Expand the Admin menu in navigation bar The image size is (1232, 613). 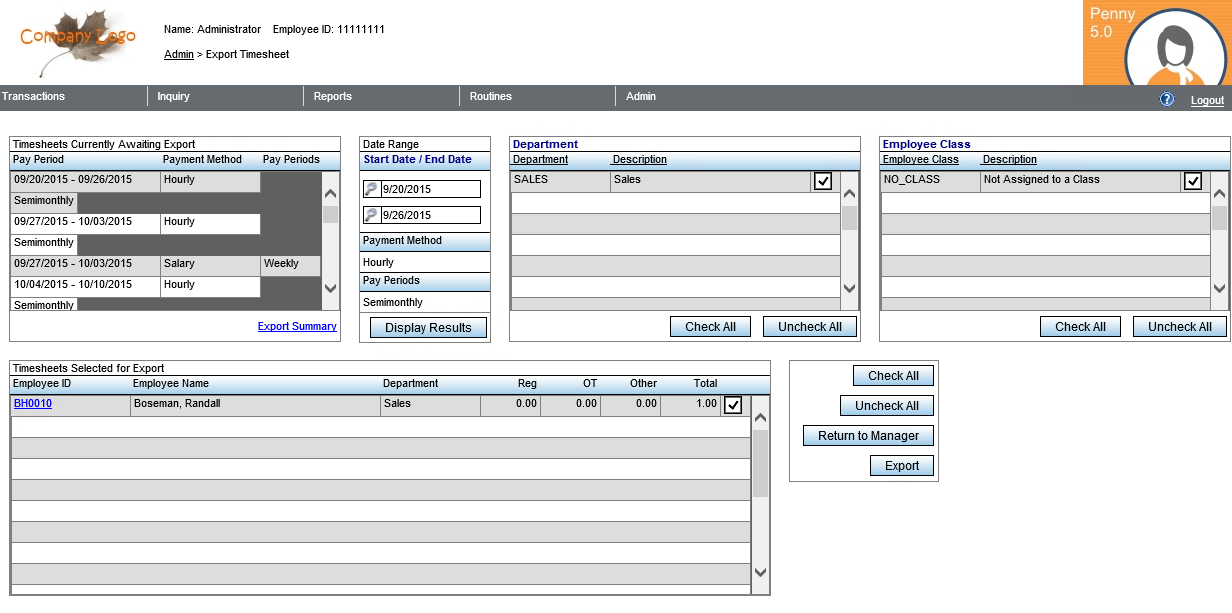tap(641, 97)
